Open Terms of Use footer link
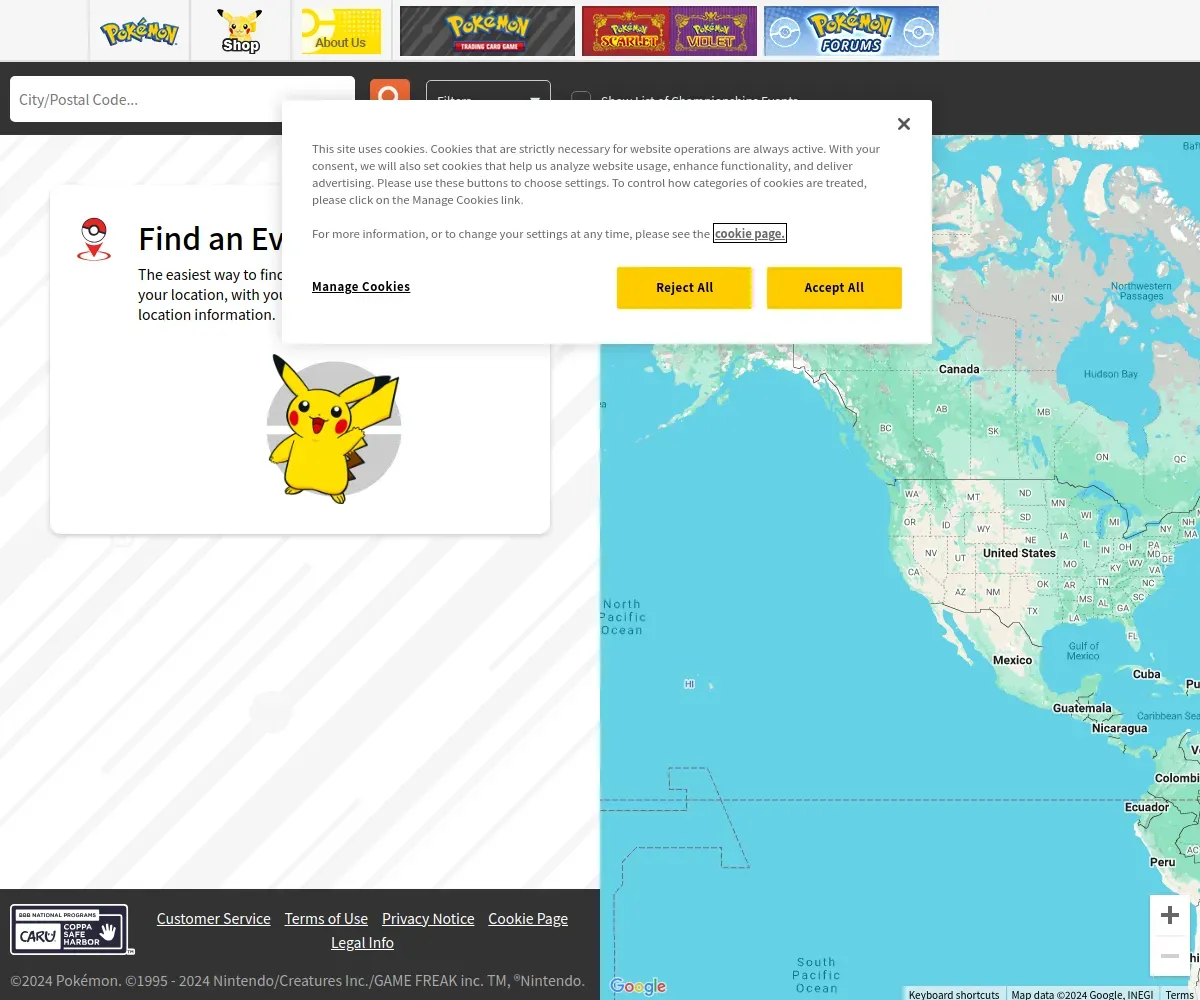 (x=326, y=918)
